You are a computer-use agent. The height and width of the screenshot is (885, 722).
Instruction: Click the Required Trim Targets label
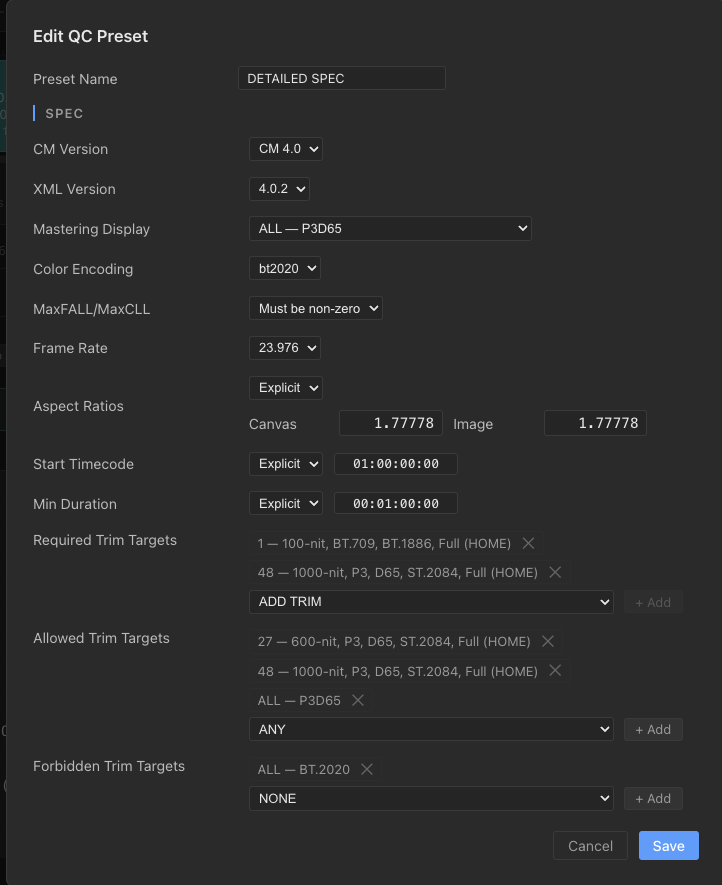pos(105,540)
